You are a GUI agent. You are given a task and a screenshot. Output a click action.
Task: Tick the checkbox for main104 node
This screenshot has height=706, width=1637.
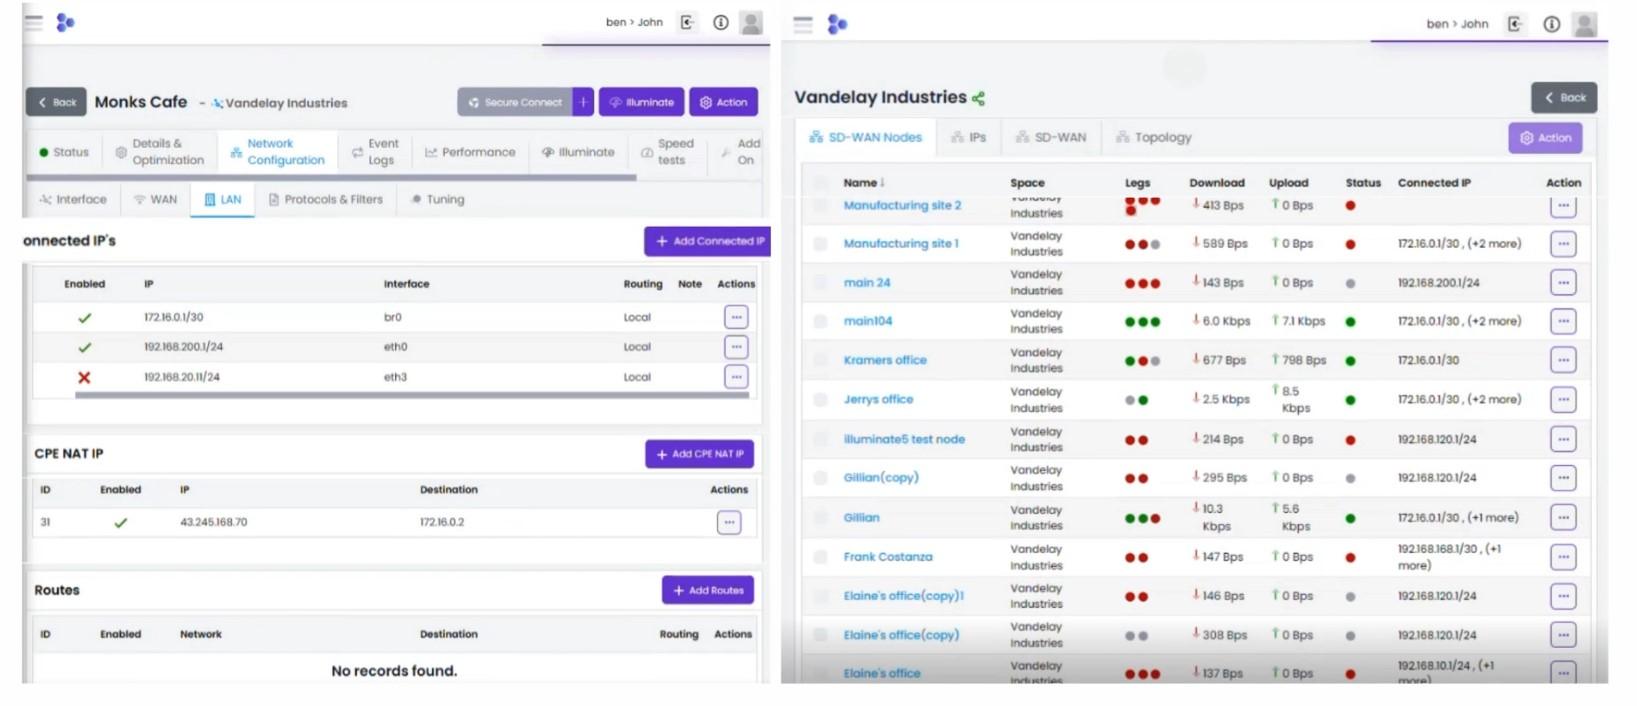(x=820, y=322)
